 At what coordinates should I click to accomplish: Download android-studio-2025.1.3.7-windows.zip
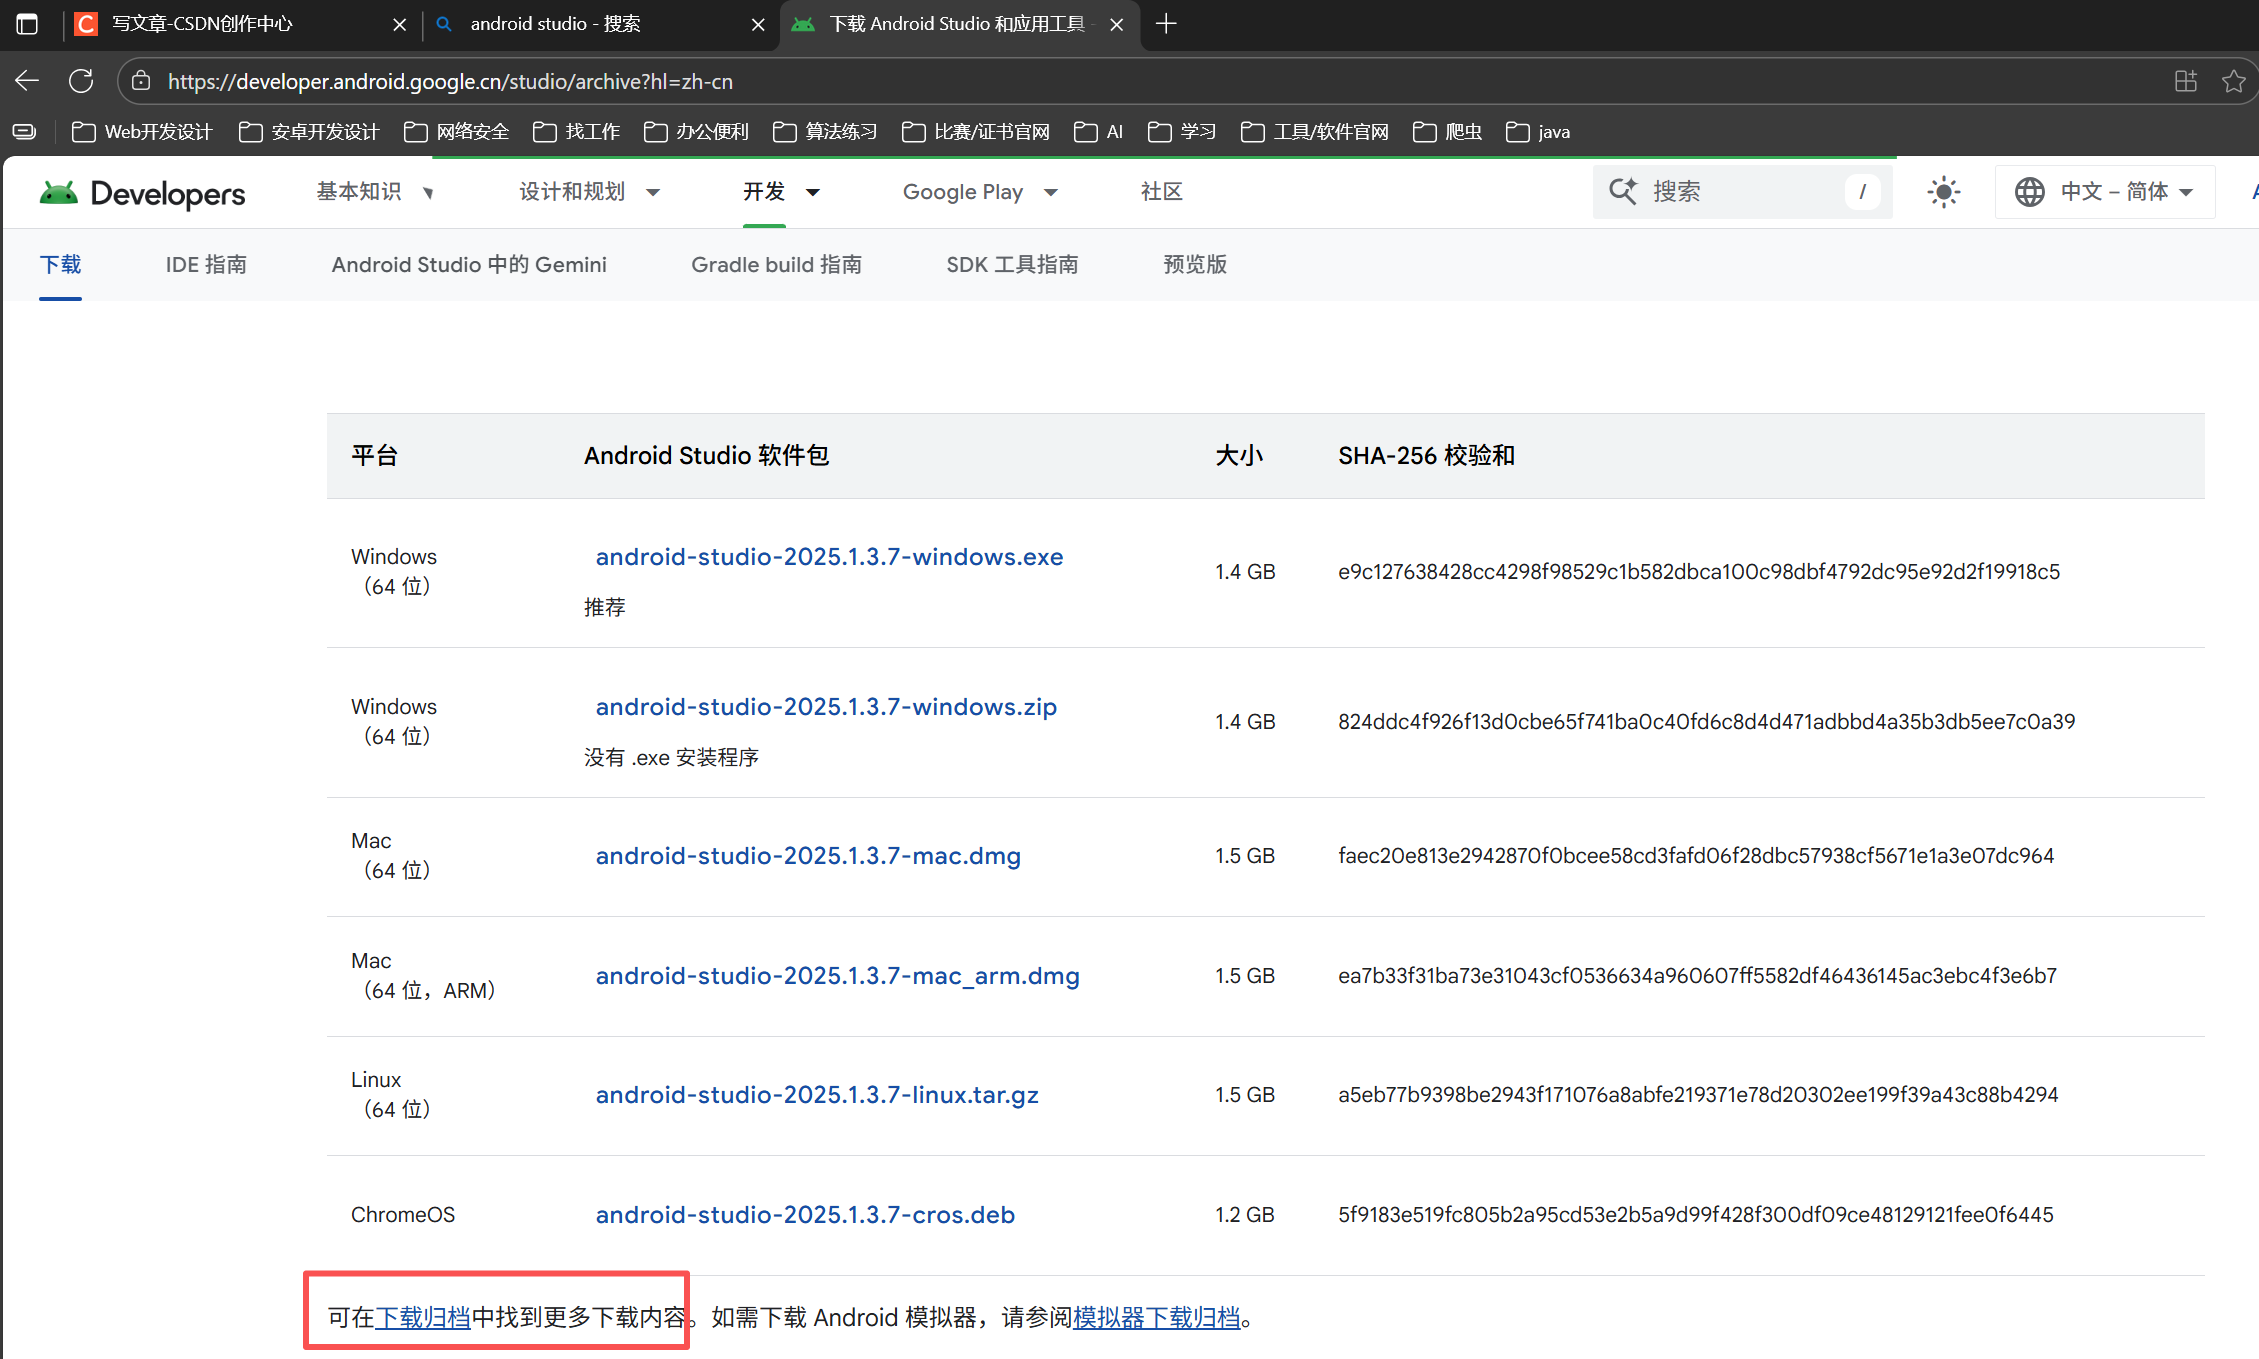click(826, 707)
